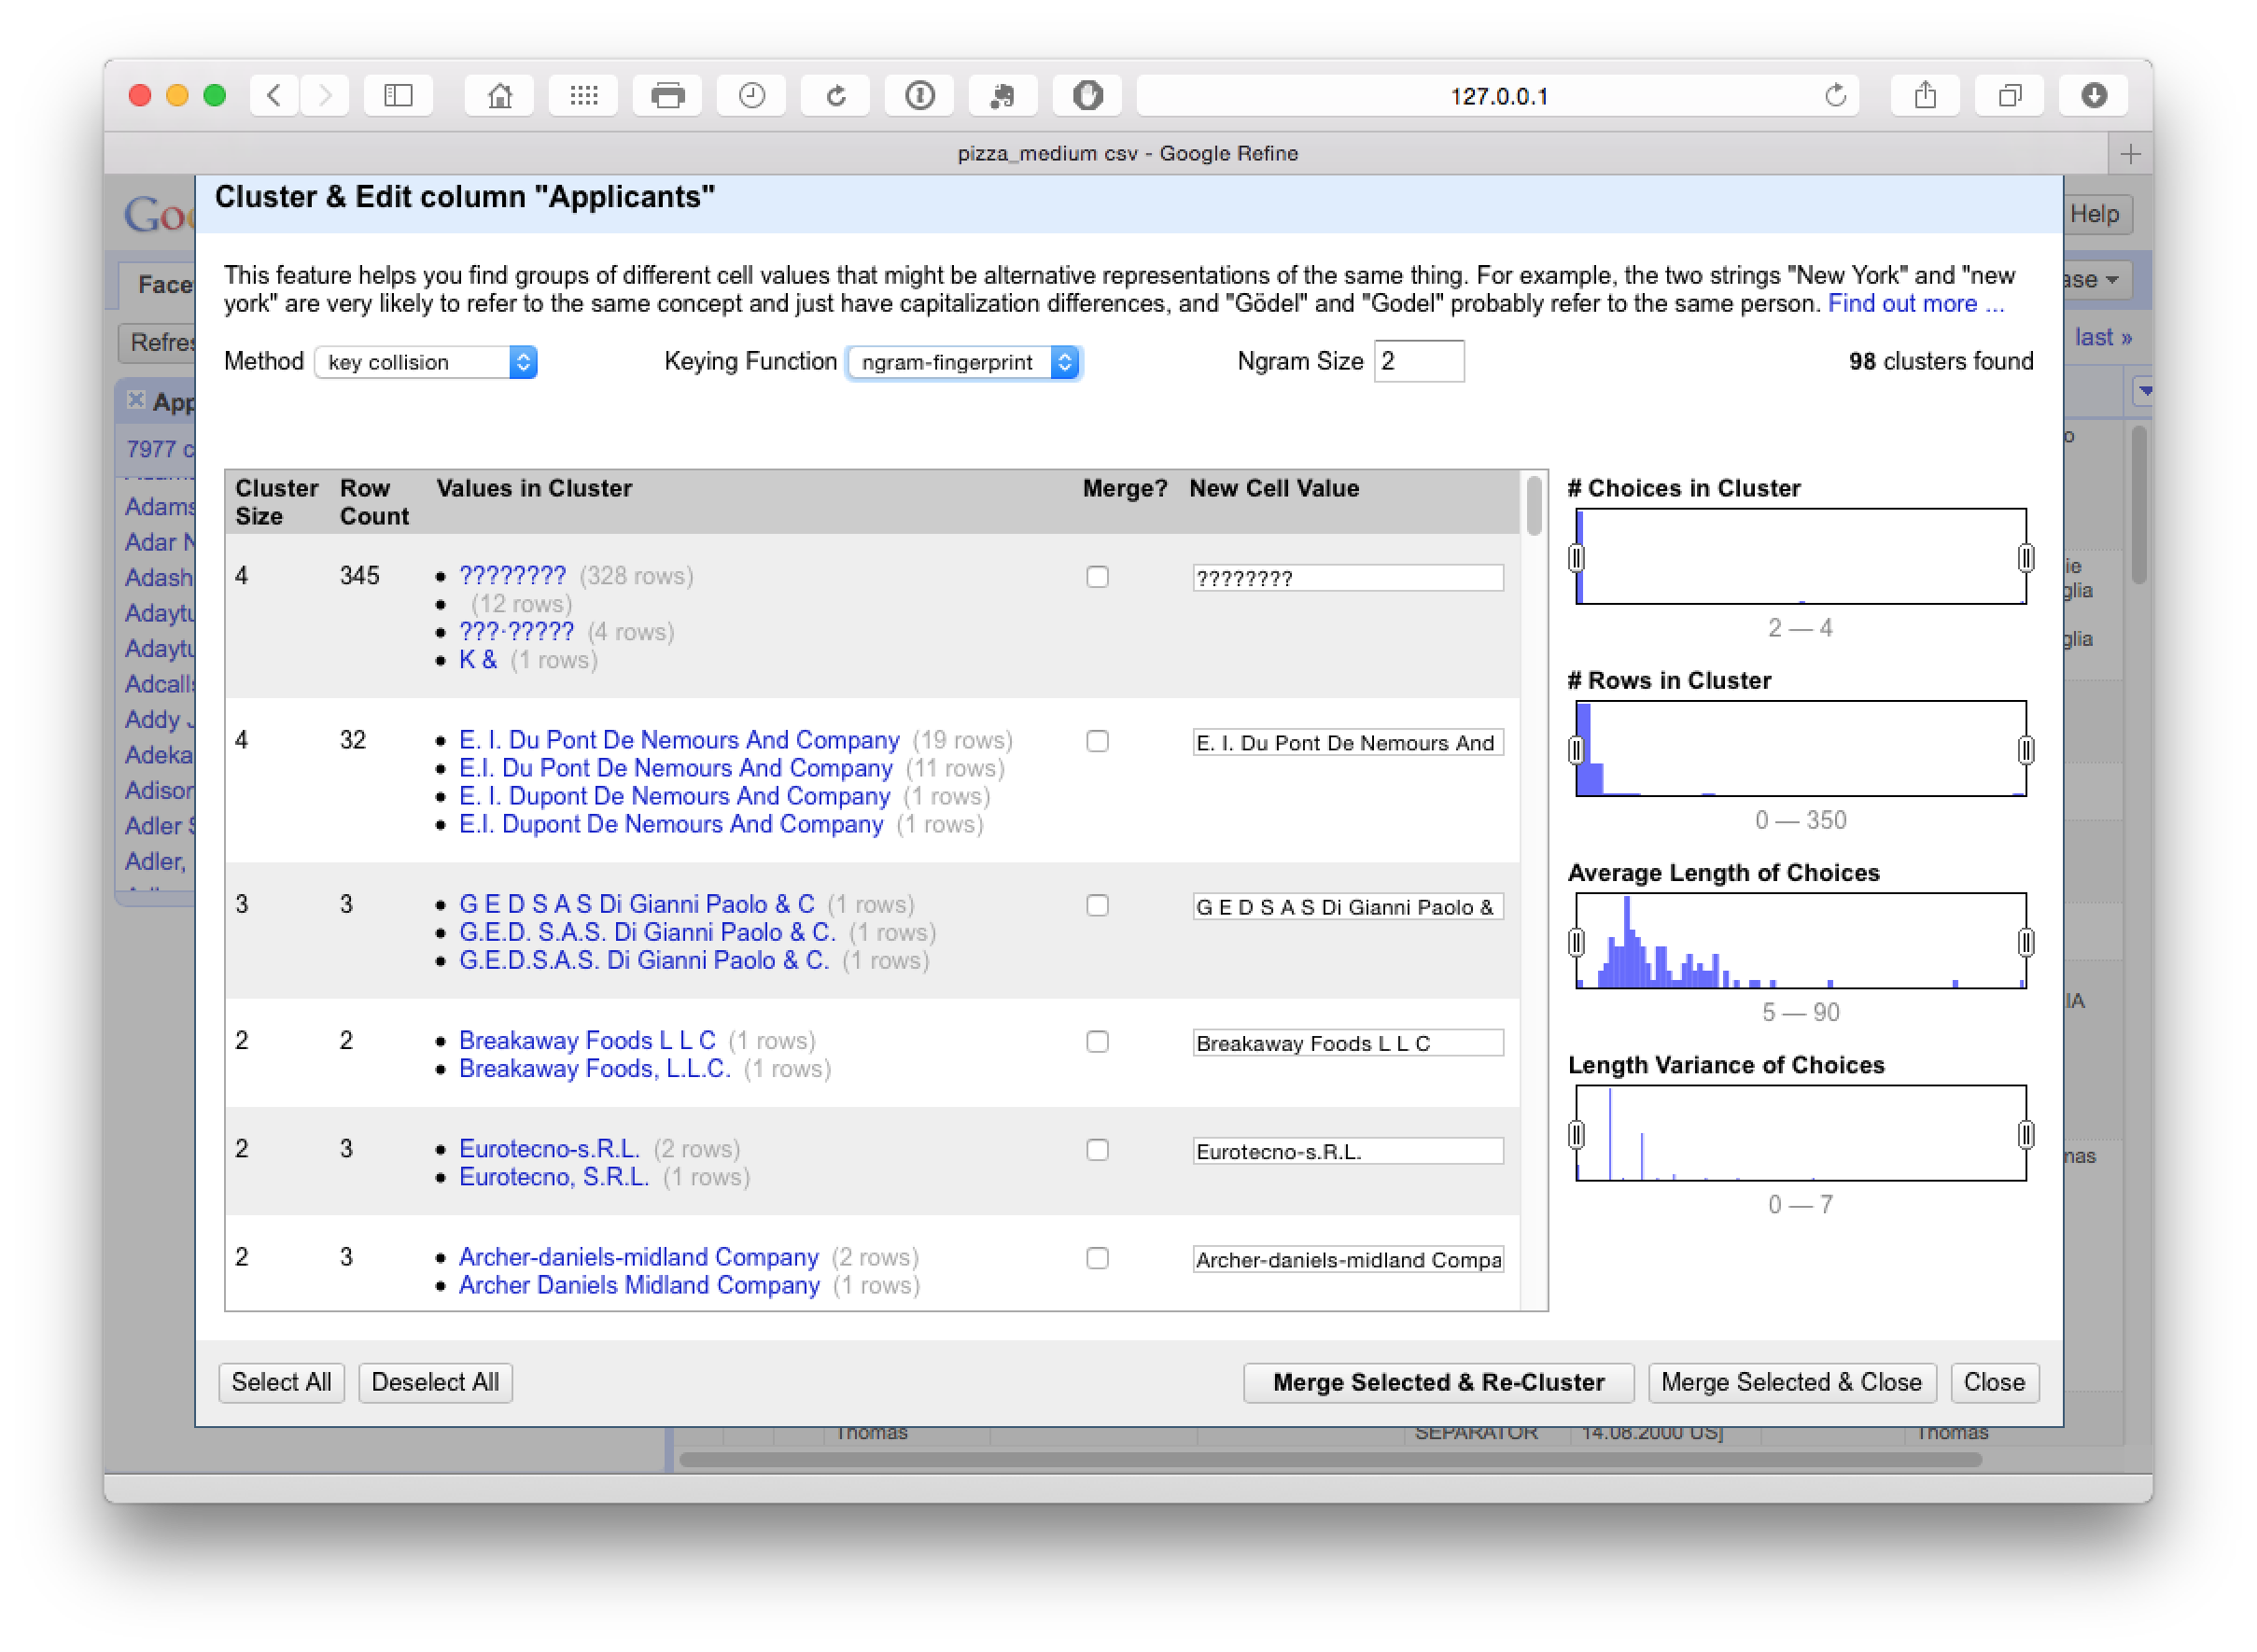The image size is (2257, 1652).
Task: Grab right handle of Rows in Cluster histogram
Action: pyautogui.click(x=2025, y=750)
